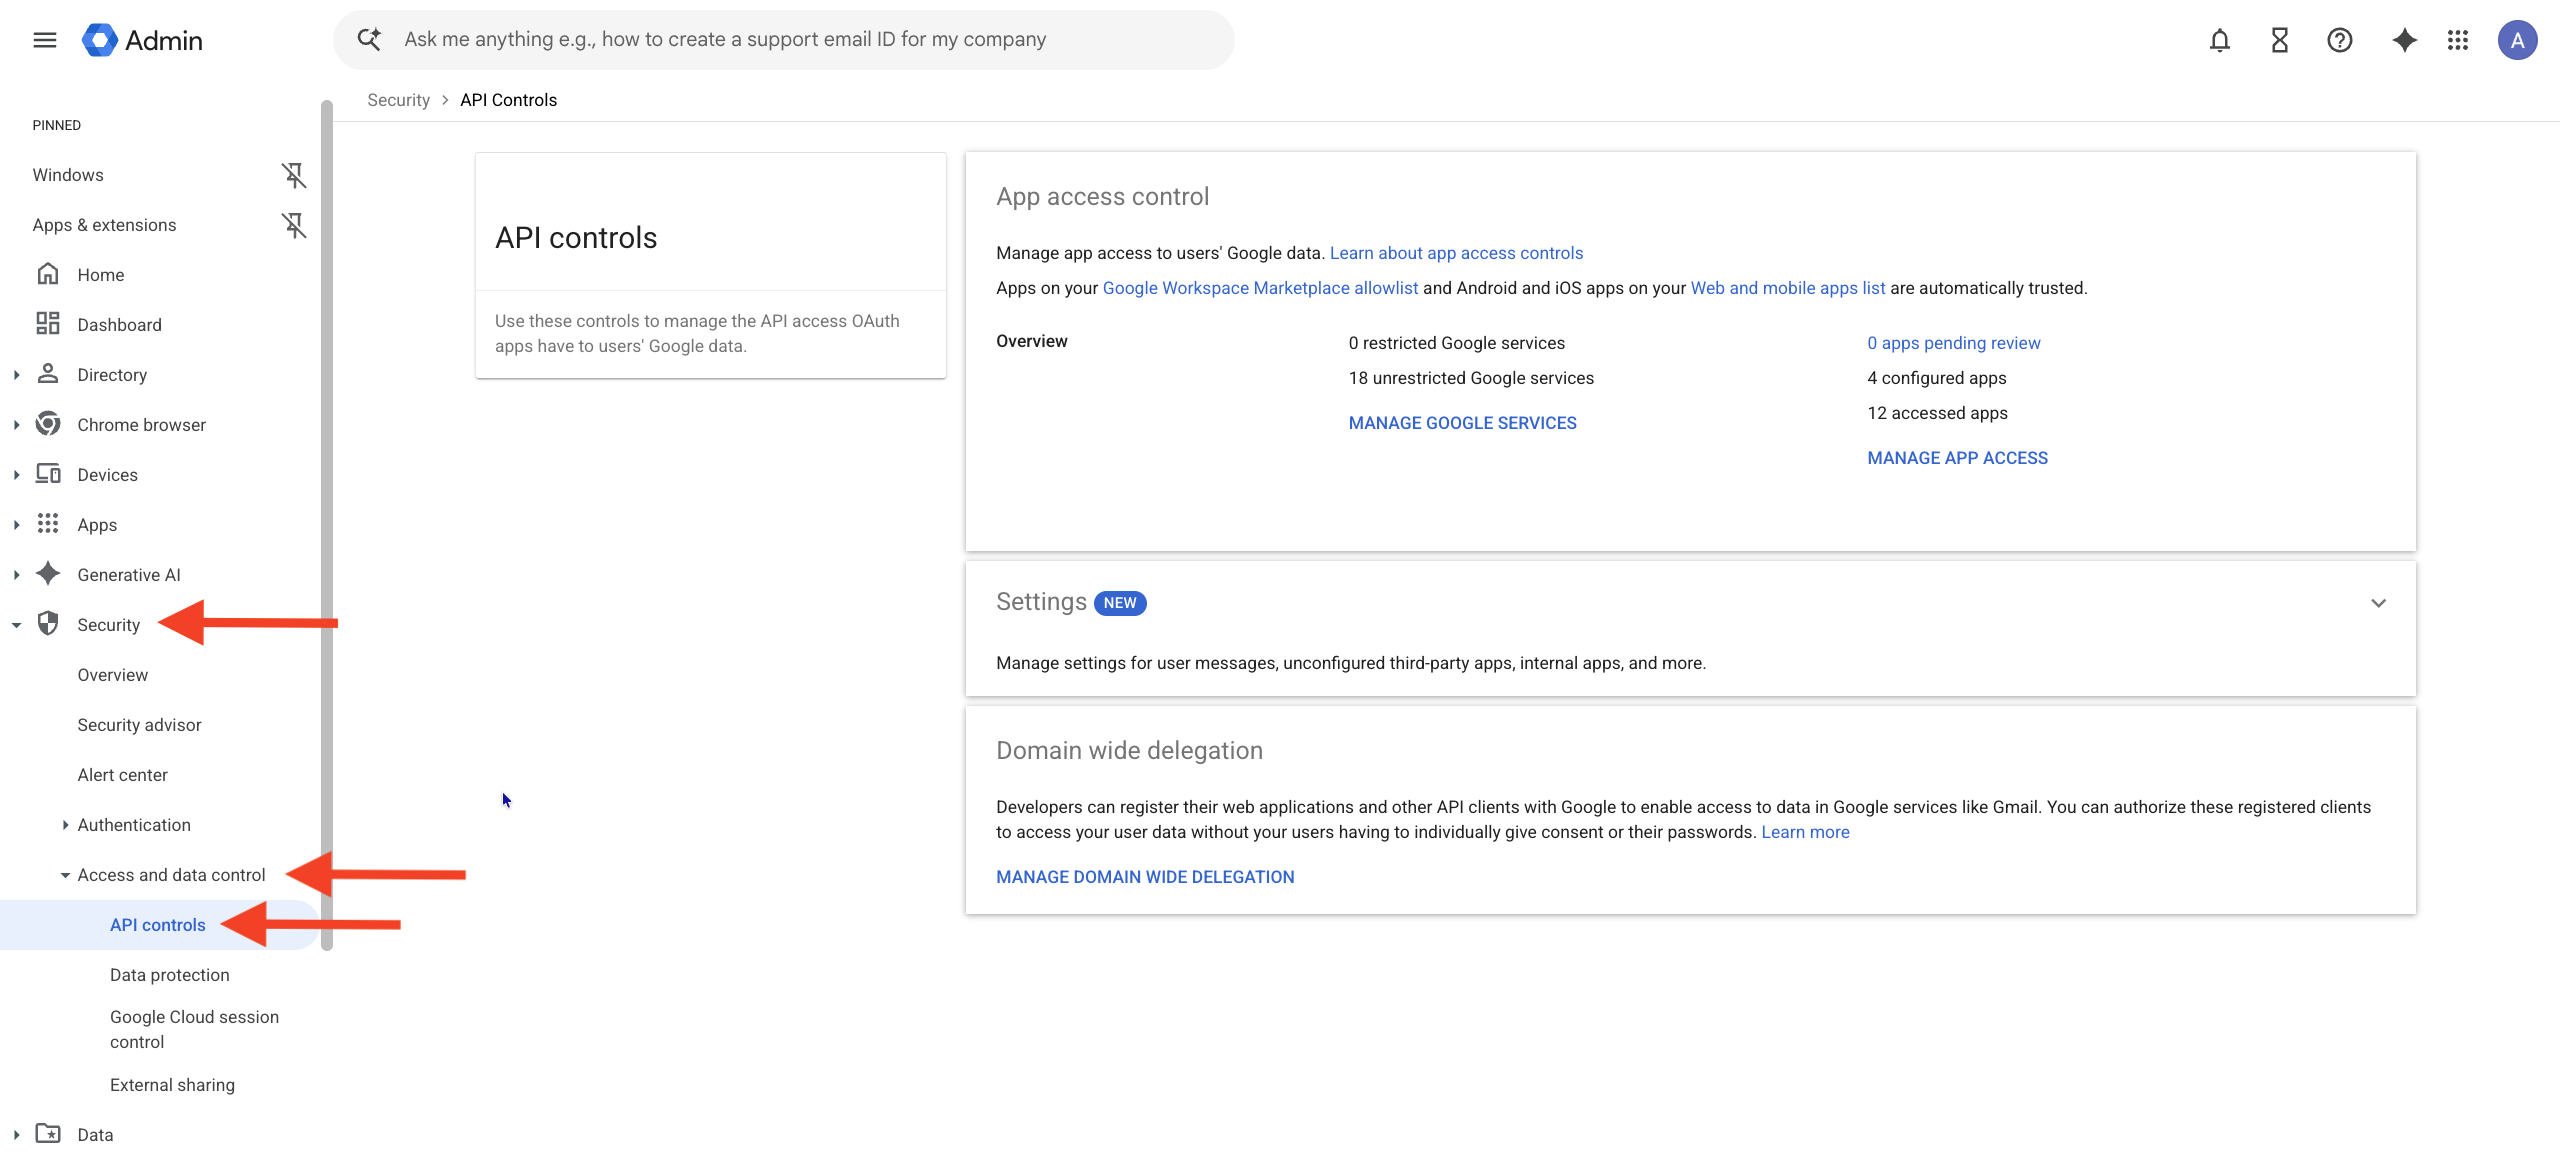The height and width of the screenshot is (1153, 2560).
Task: Open Web and mobile apps list link
Action: click(1788, 288)
